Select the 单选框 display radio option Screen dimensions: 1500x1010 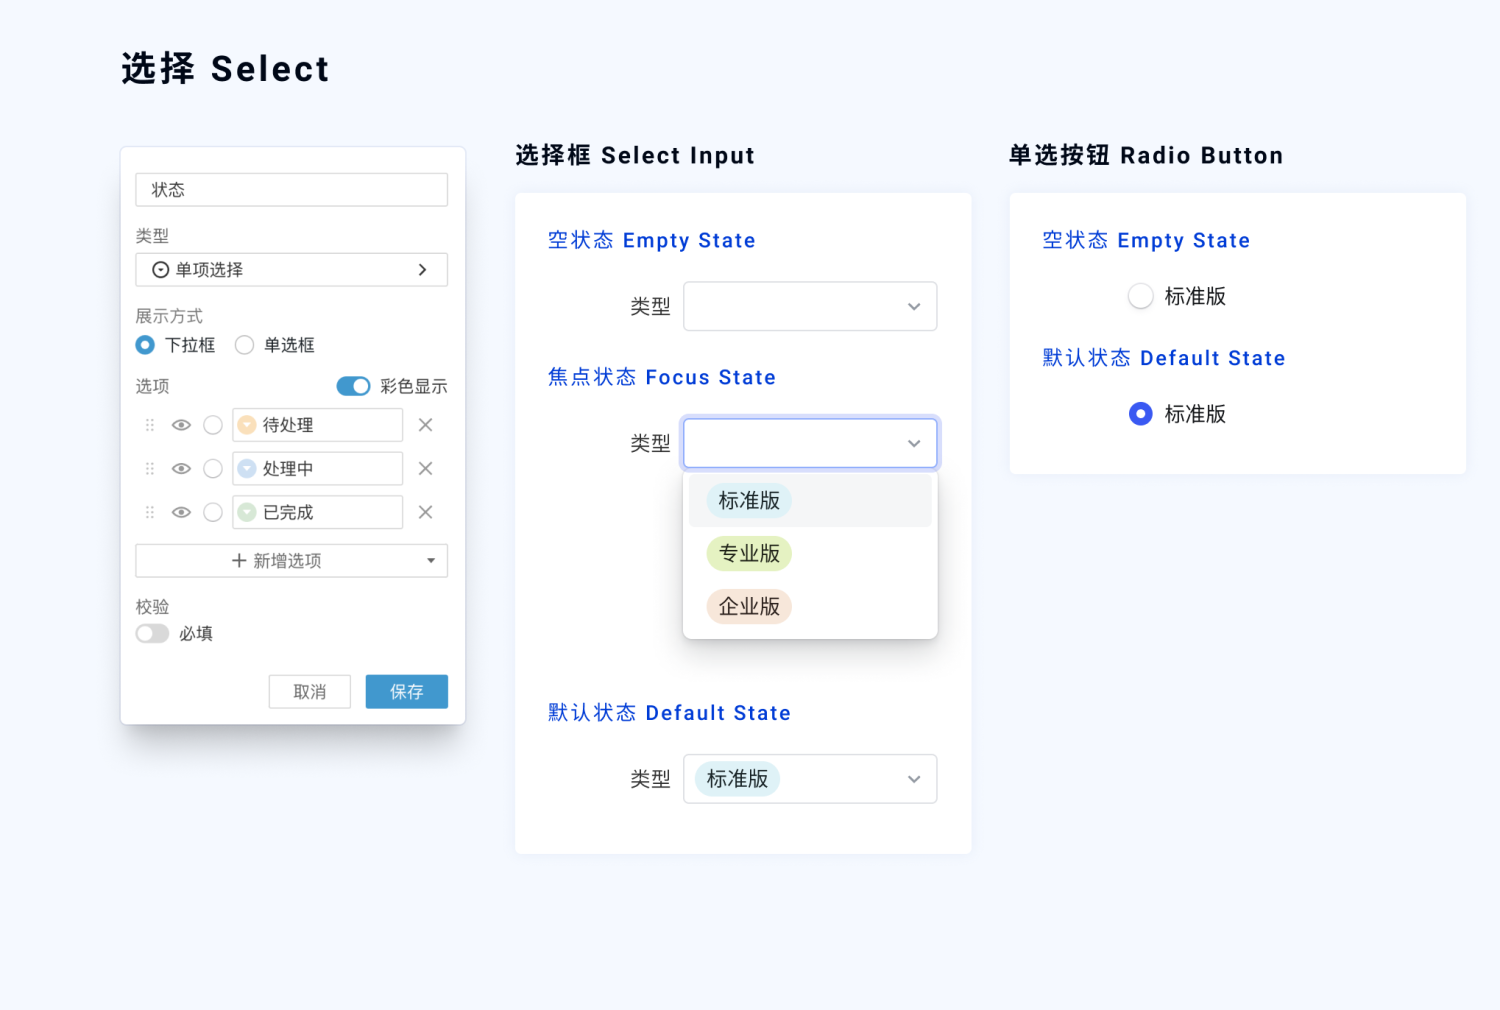coord(244,345)
